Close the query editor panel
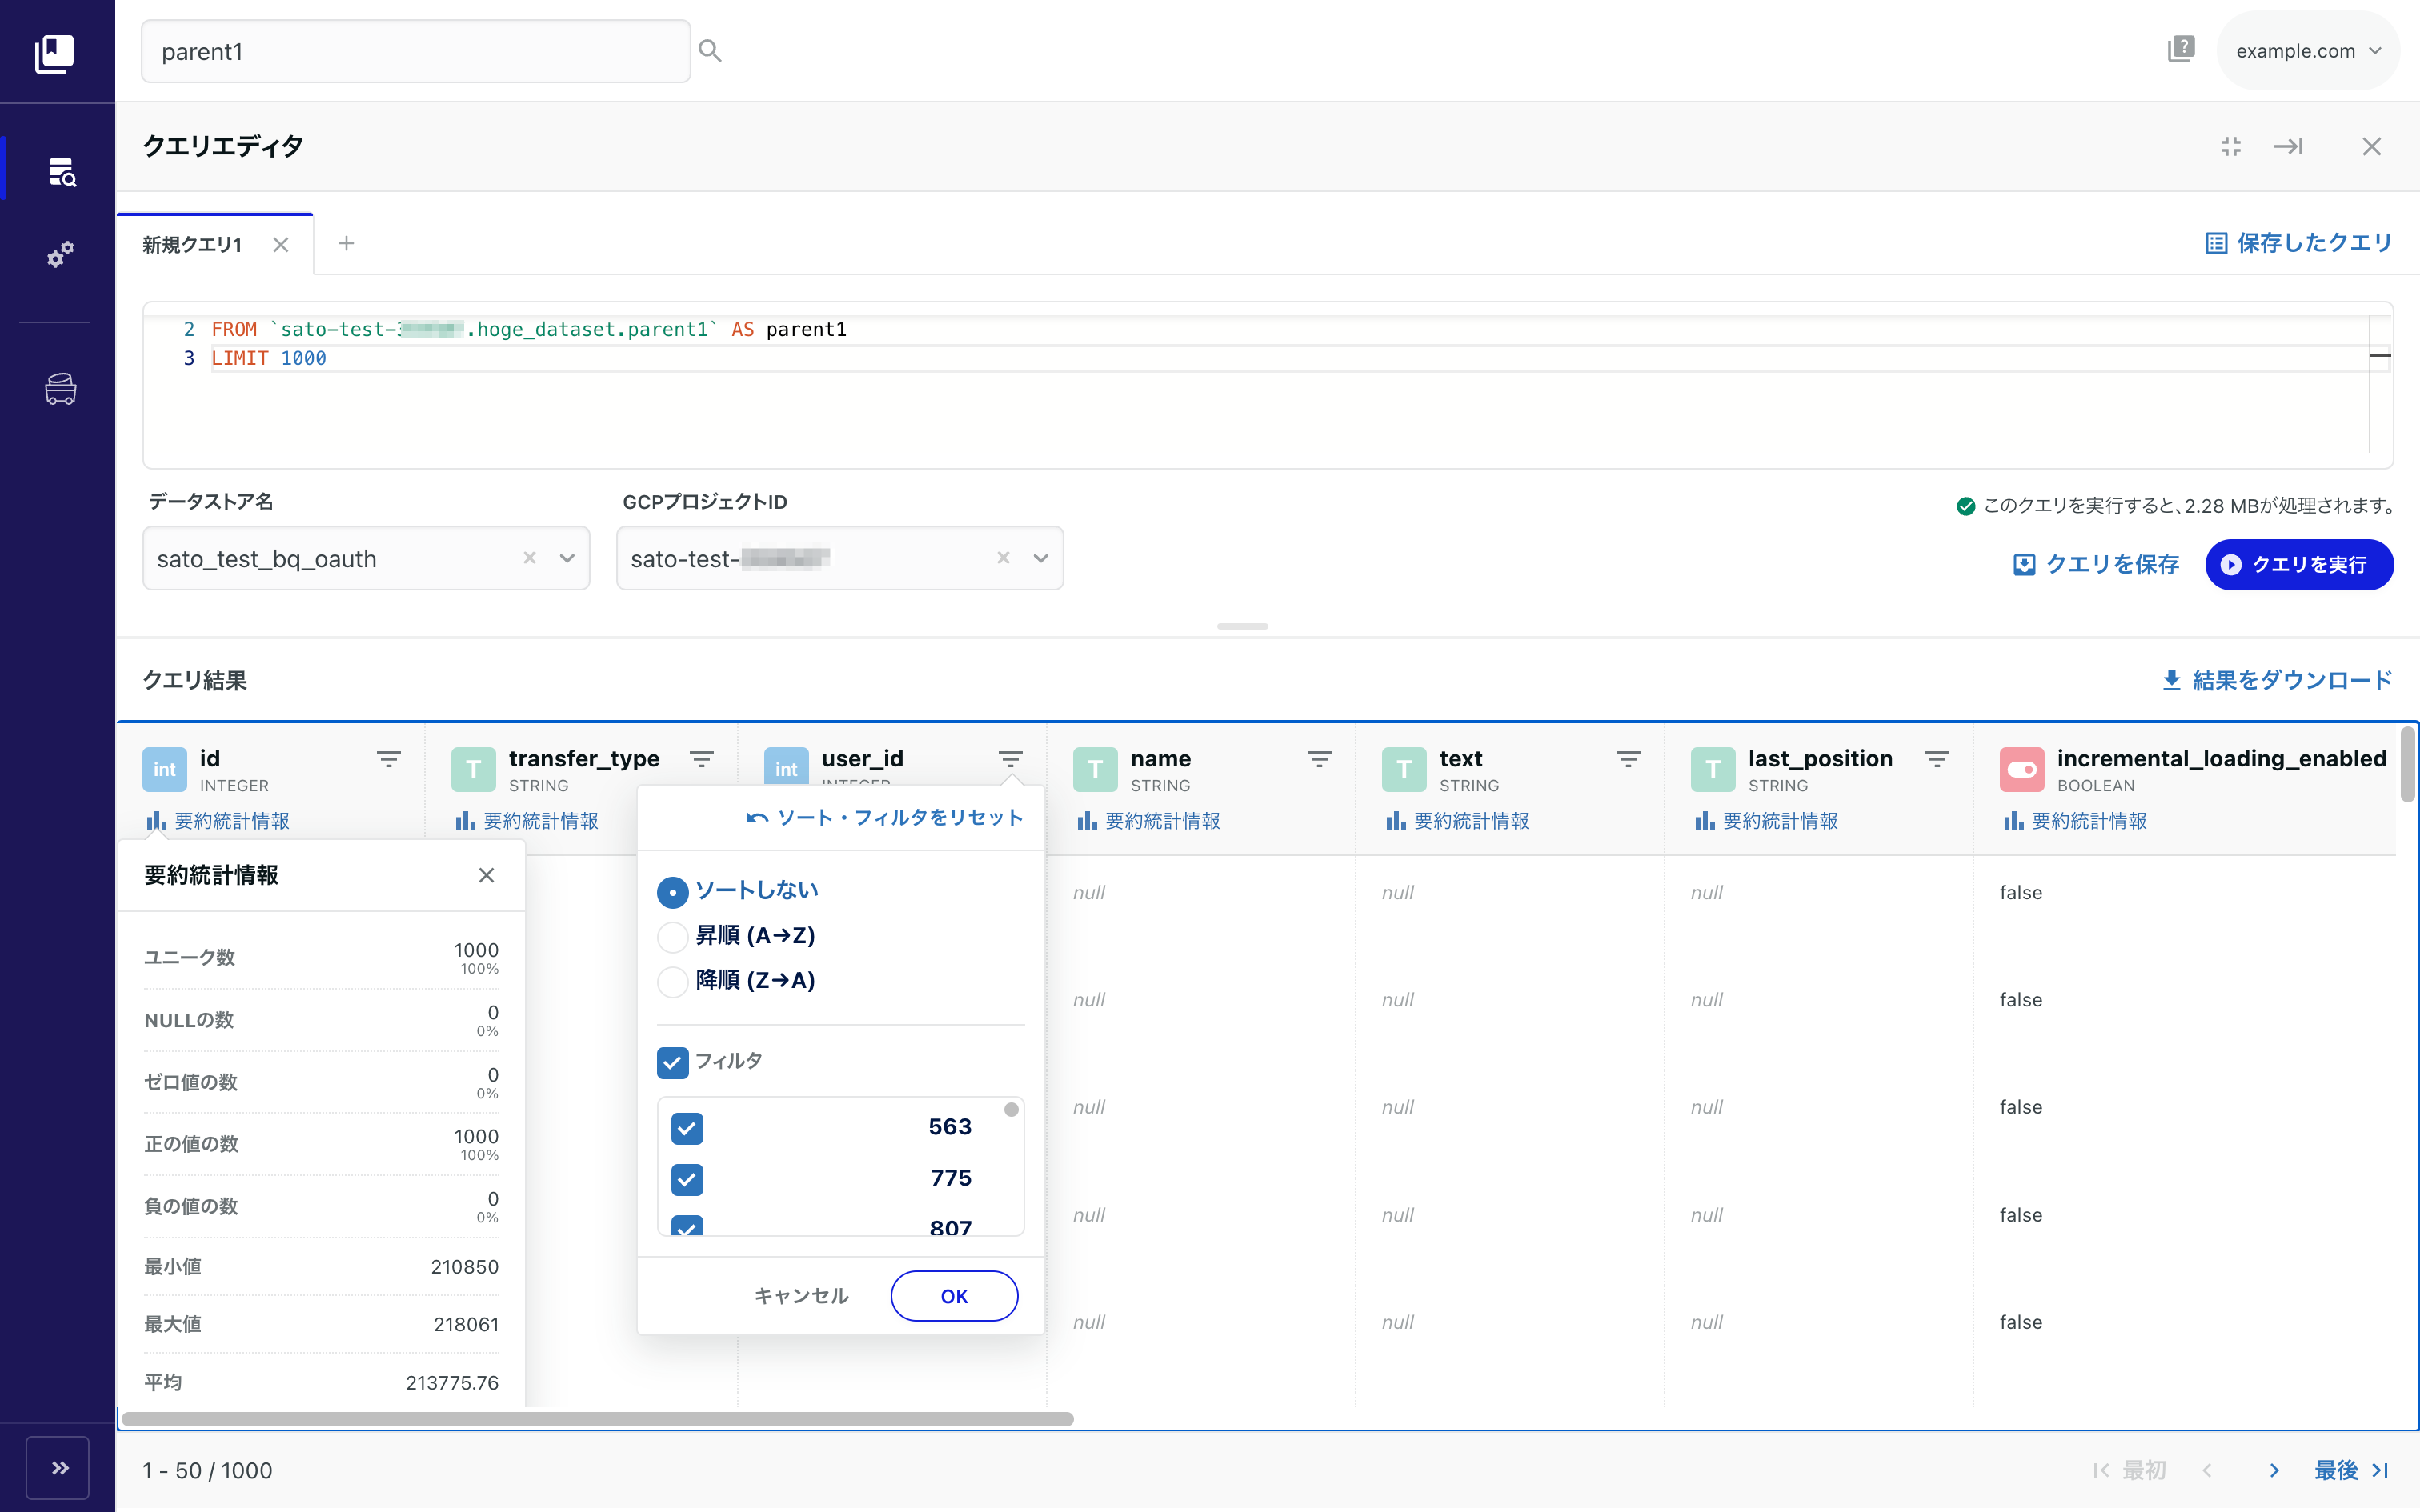 [2371, 147]
